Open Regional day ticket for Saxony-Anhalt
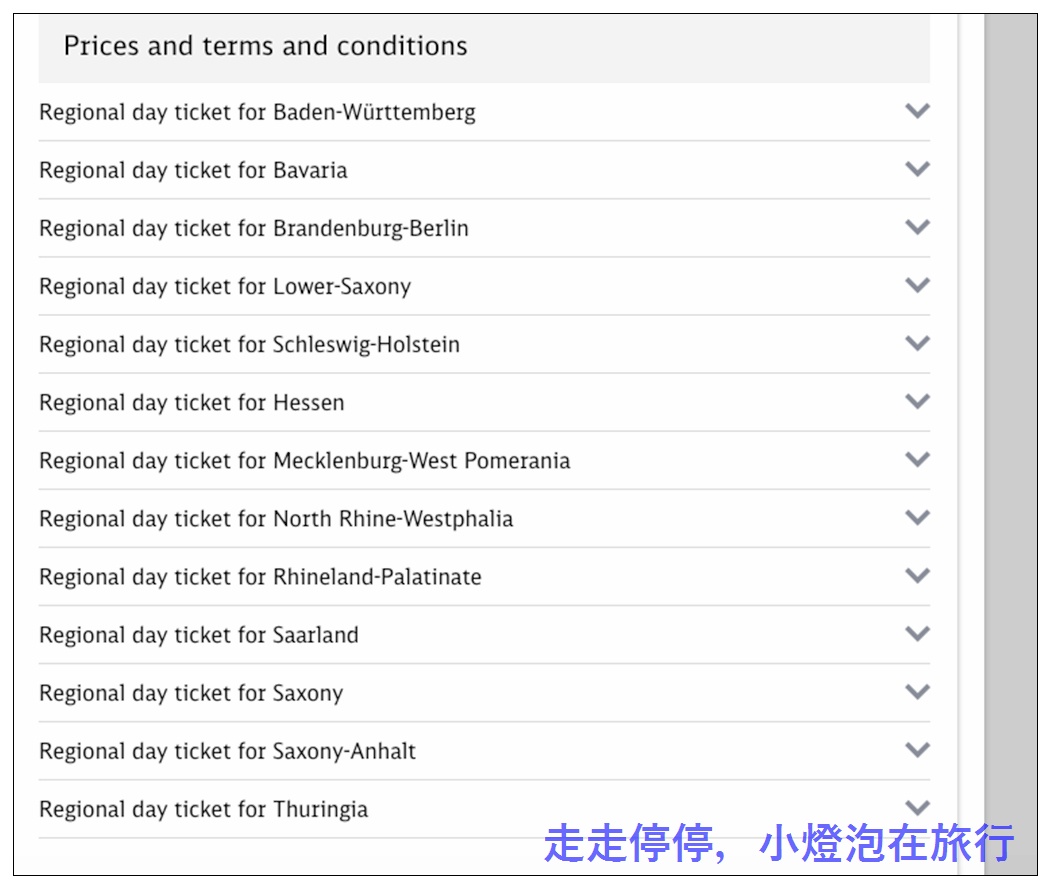Viewport: 1050px width, 888px height. click(484, 751)
